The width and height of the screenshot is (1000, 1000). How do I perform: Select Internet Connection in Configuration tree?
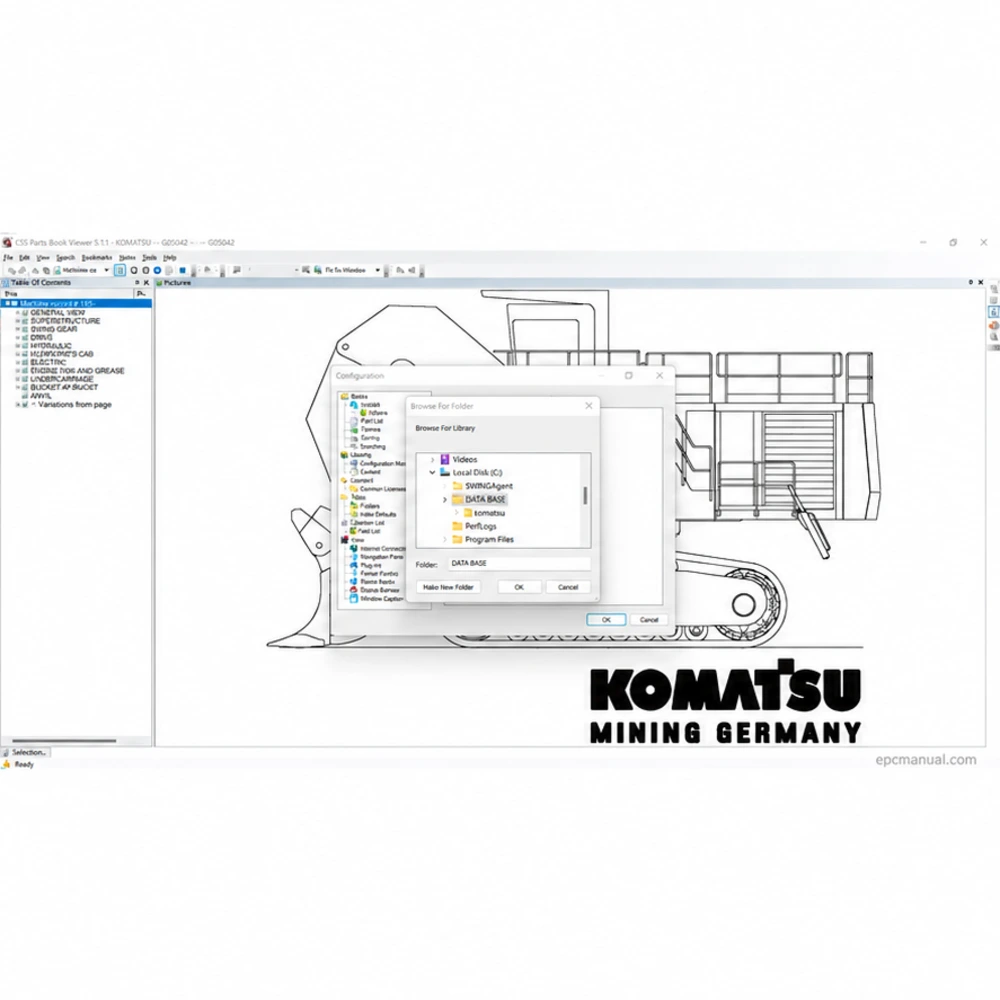tap(378, 548)
